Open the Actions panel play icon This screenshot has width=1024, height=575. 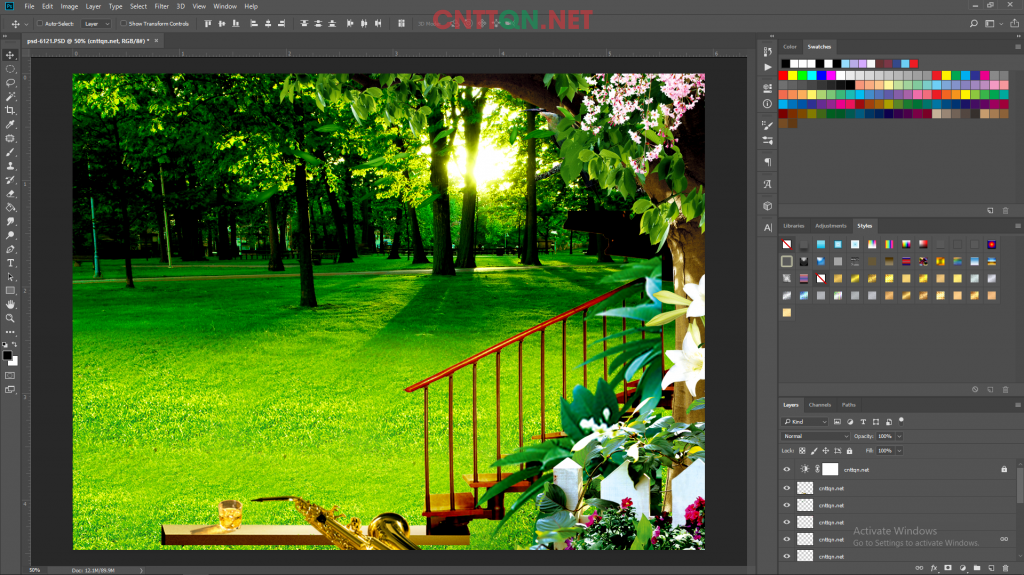tap(767, 67)
